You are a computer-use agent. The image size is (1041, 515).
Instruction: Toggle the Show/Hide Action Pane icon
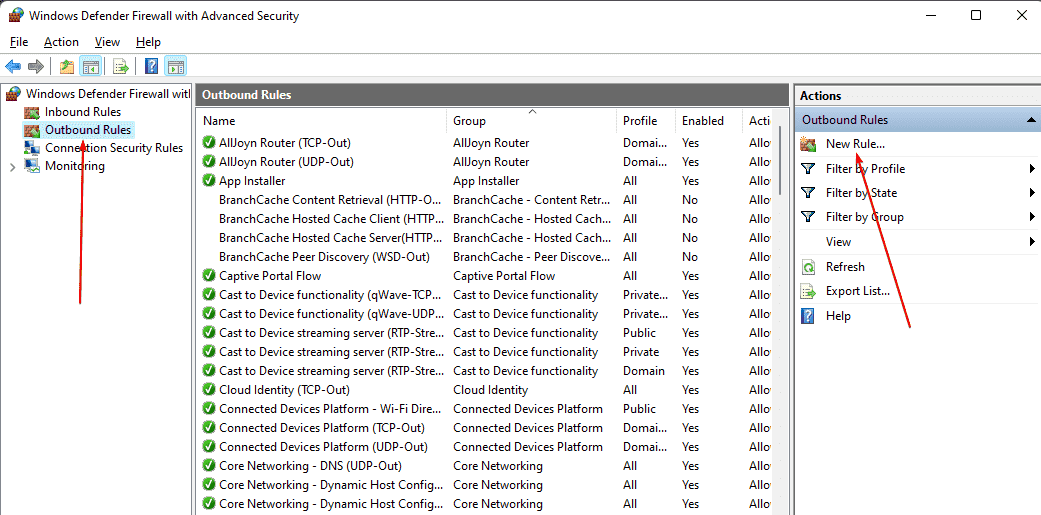(175, 66)
